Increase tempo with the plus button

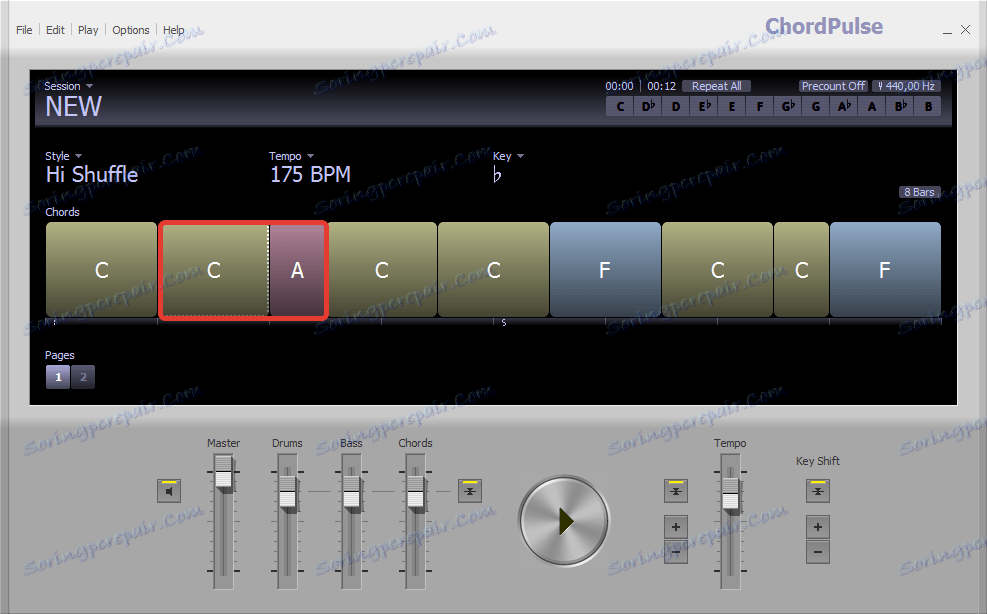(675, 526)
